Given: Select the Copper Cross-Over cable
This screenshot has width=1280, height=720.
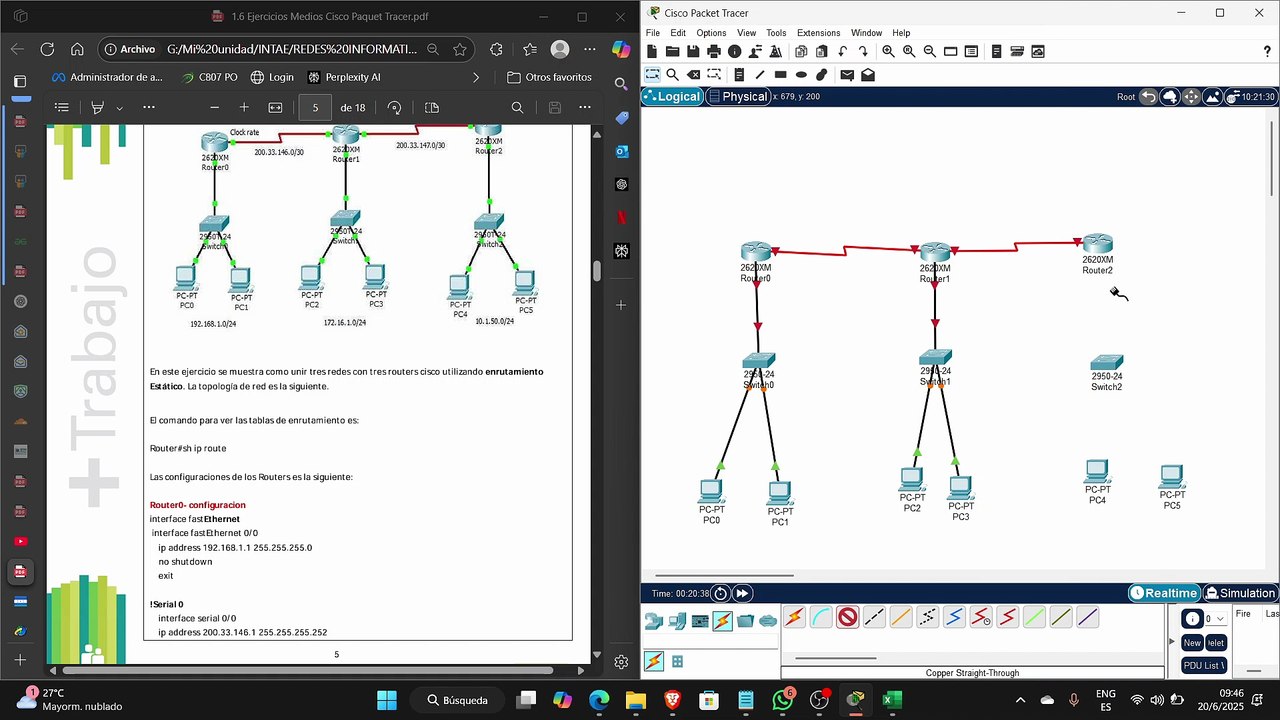Looking at the screenshot, I should [874, 618].
